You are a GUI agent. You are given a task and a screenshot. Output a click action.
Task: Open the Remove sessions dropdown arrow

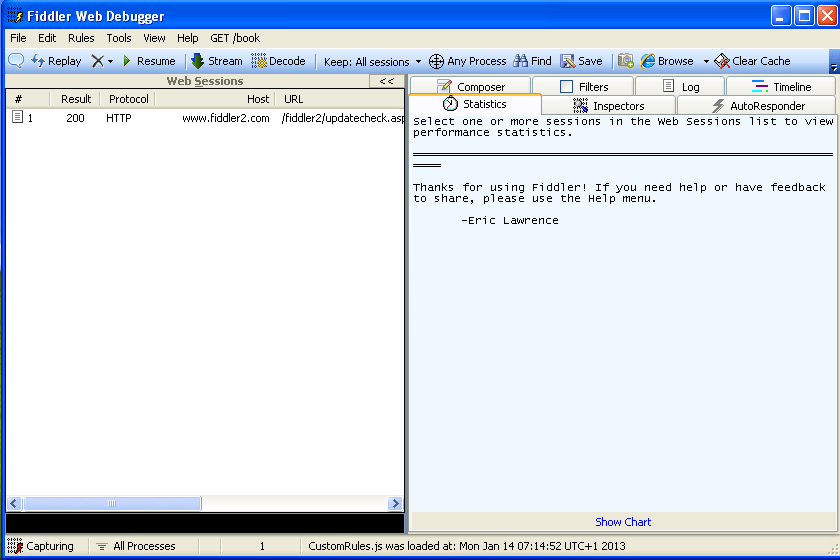click(110, 62)
